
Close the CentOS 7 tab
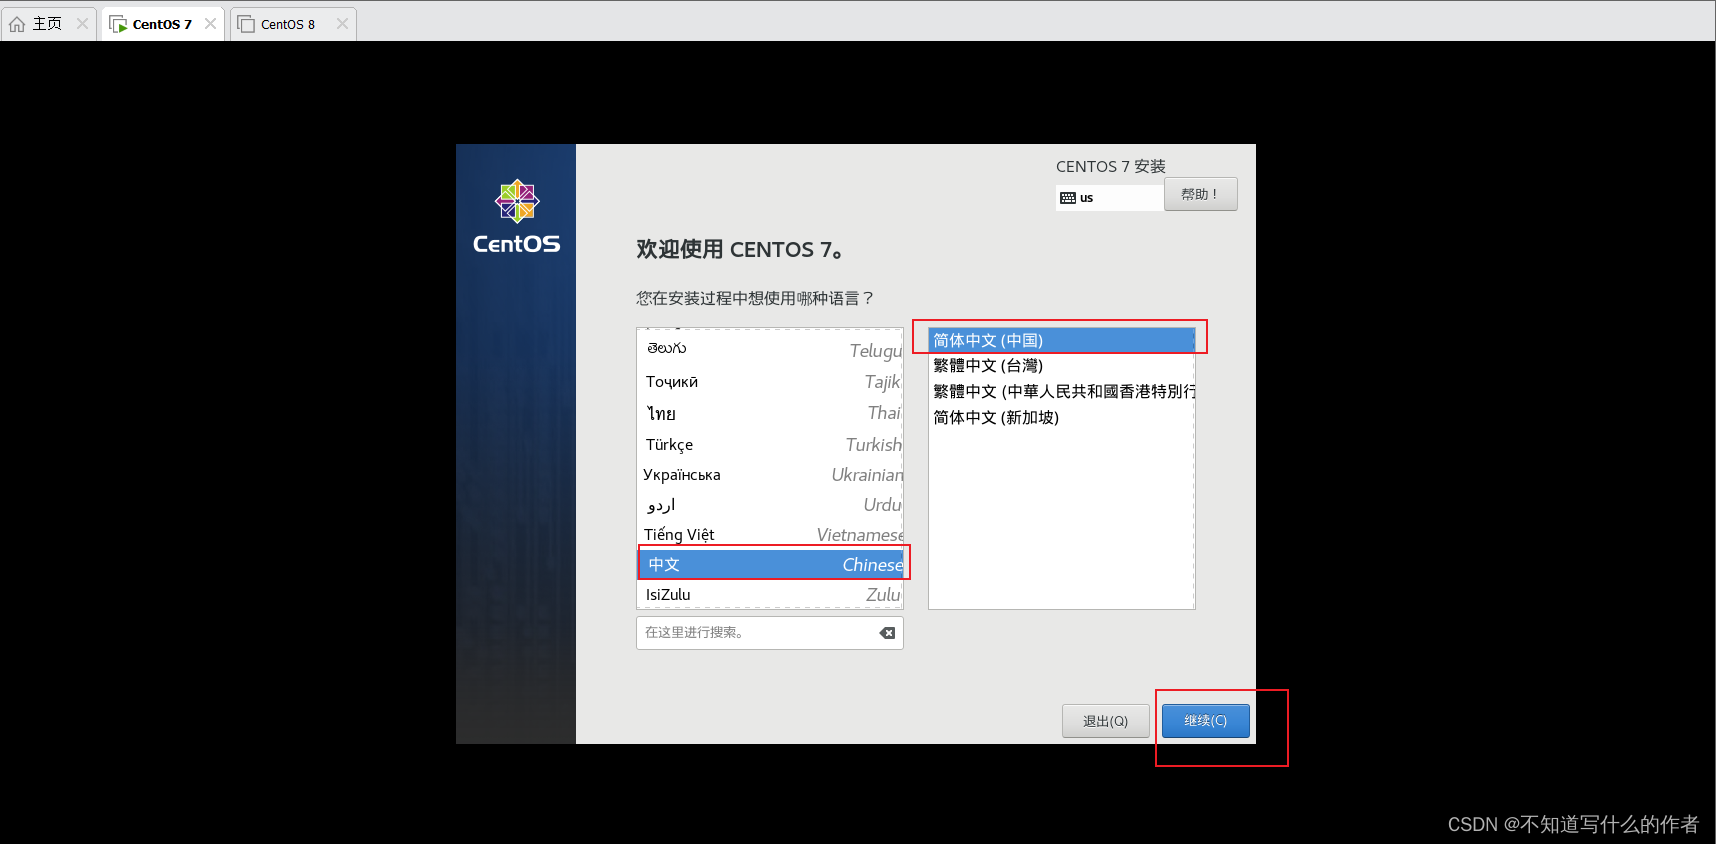(x=210, y=24)
